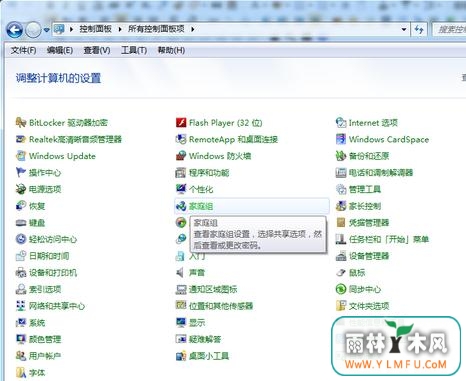
Task: Click the 恢复 link
Action: tap(37, 206)
